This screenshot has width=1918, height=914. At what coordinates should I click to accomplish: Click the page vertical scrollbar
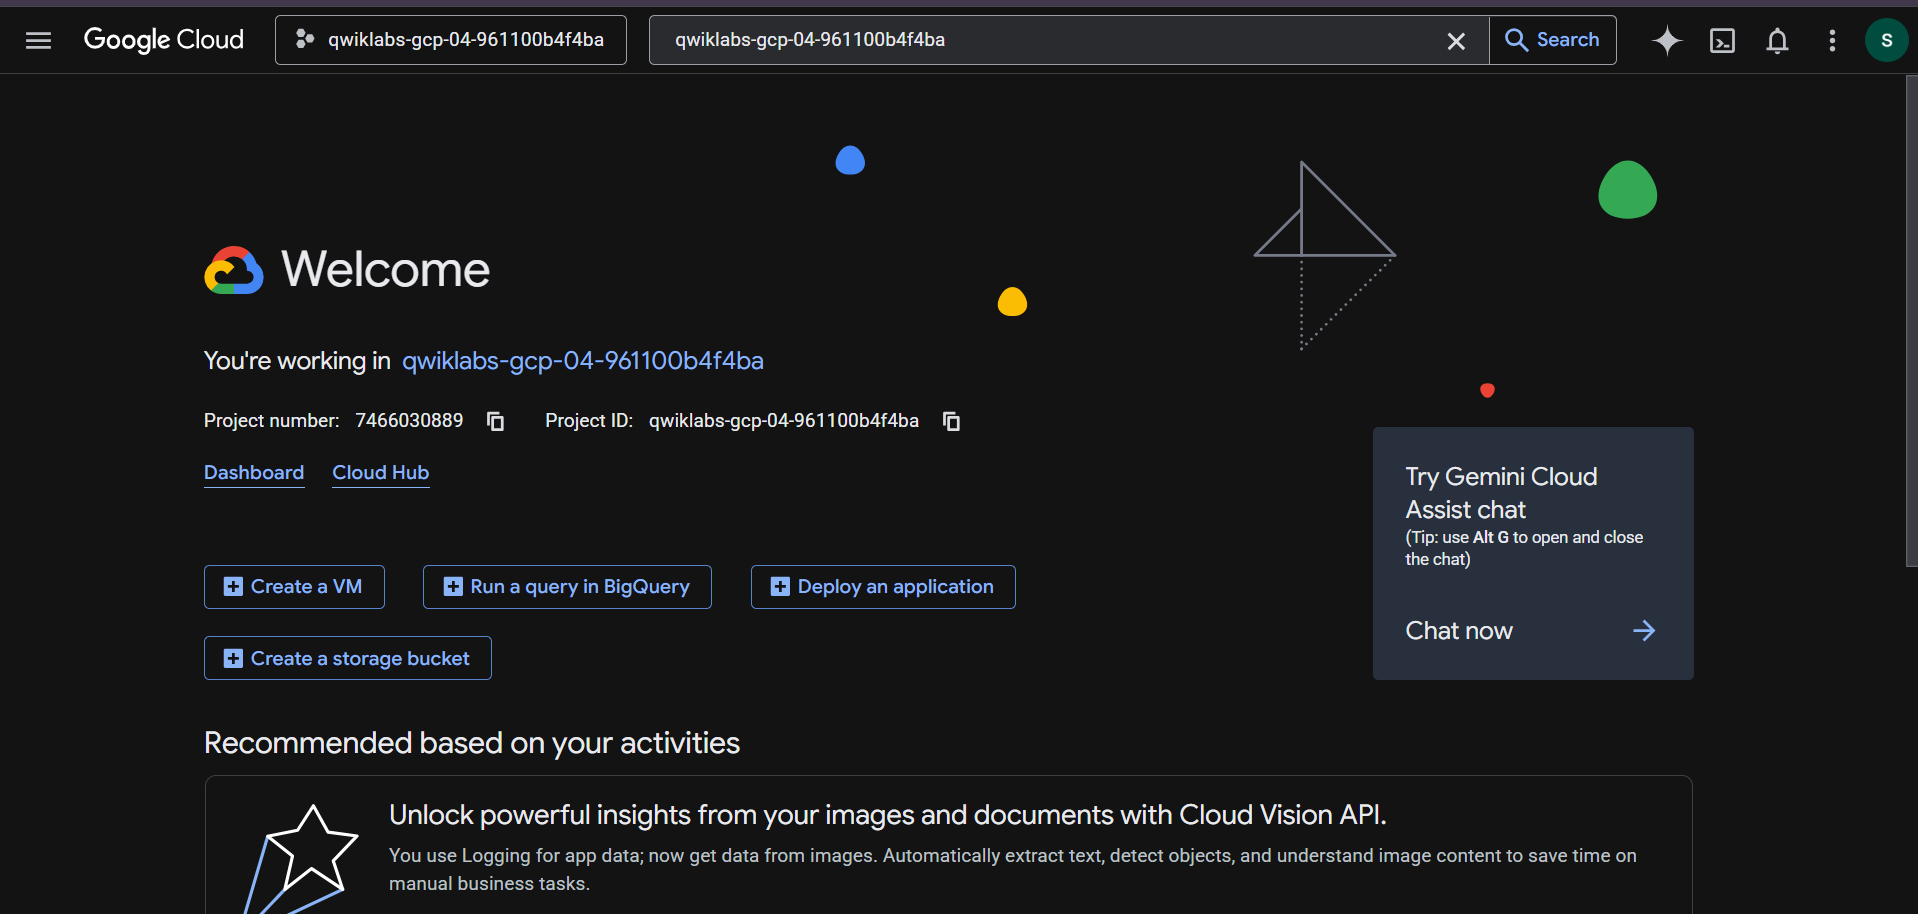[x=1911, y=320]
